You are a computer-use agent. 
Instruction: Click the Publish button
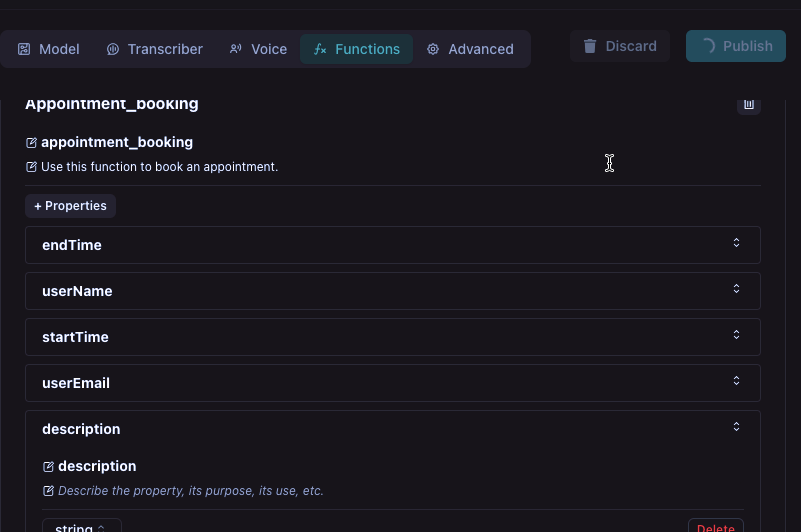point(736,46)
